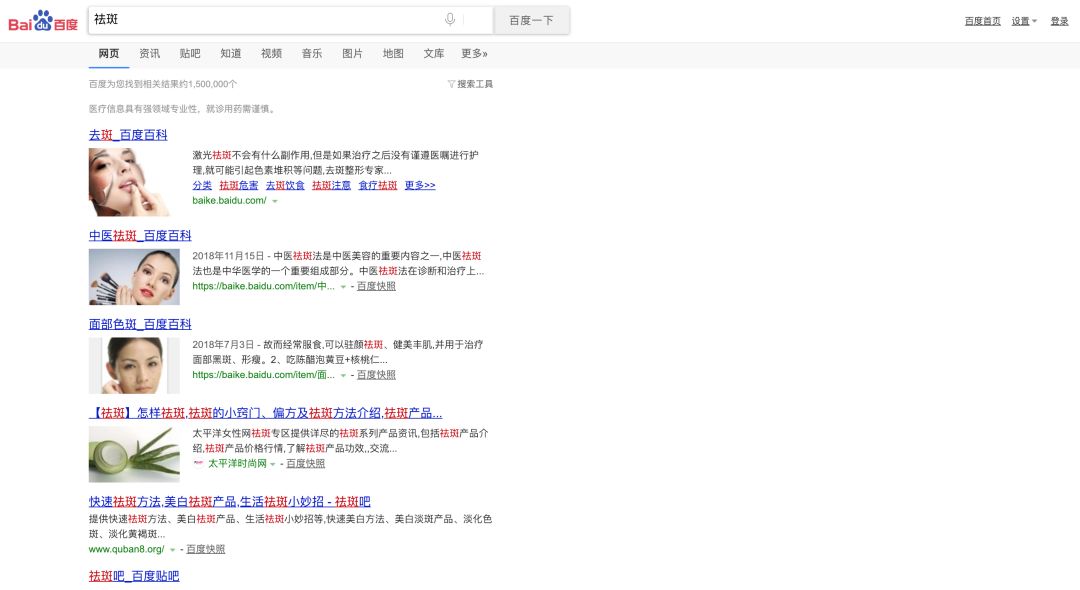Expand arrow beside baike.baidu.com/item/中... URL
Image resolution: width=1080 pixels, height=590 pixels.
click(x=343, y=286)
